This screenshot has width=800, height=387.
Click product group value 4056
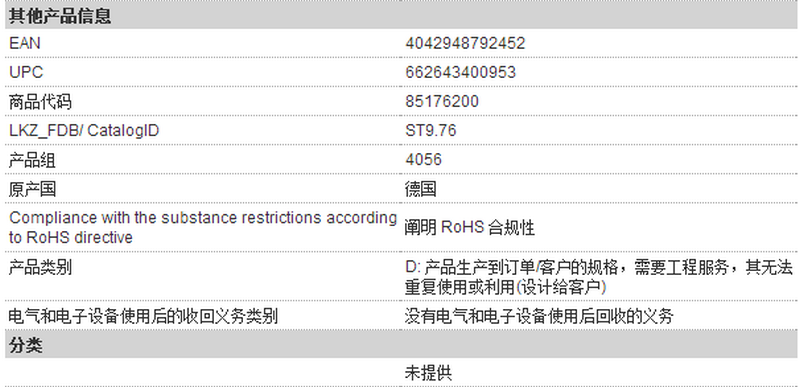point(423,160)
